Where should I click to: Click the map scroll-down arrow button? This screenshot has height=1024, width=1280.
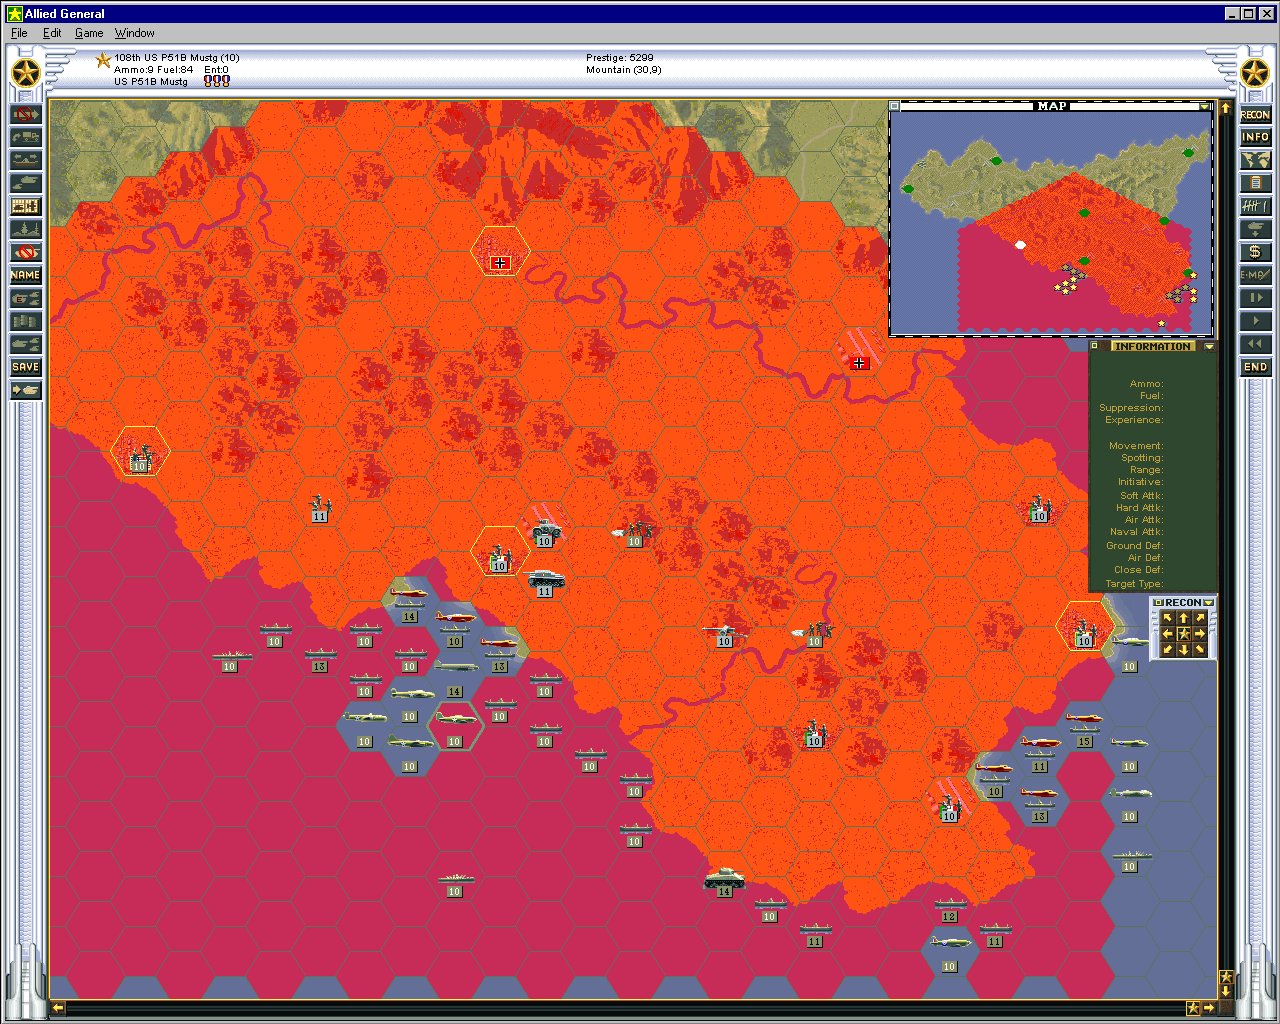[x=1226, y=992]
